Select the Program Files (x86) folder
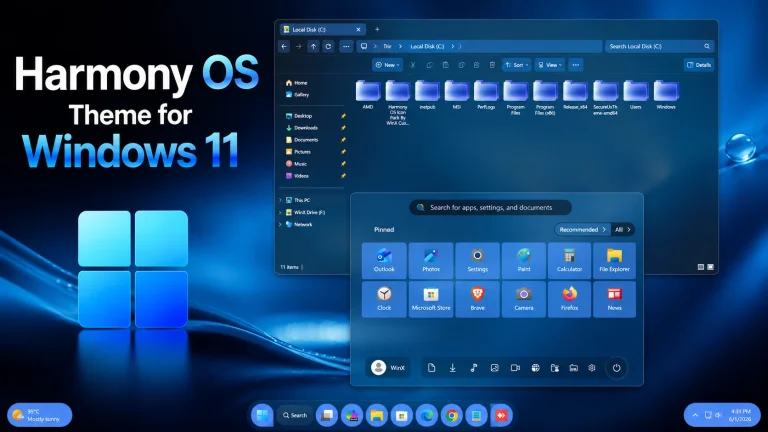 point(545,97)
